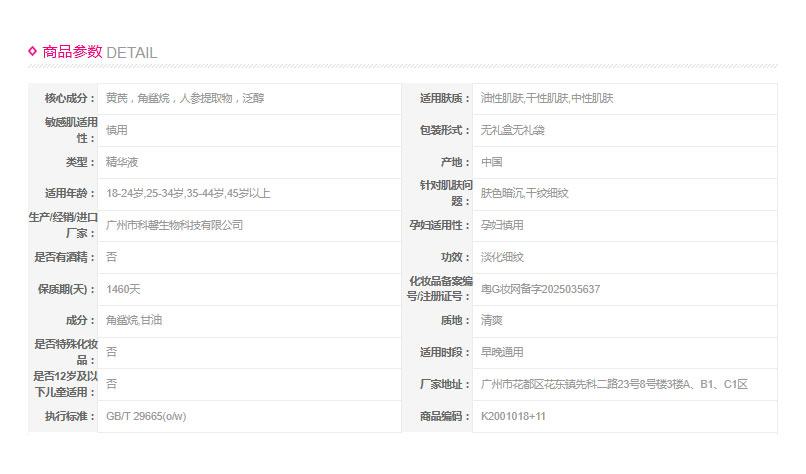806x474 pixels.
Task: Click the 成分 value 角鲨烷,甘油
Action: (x=137, y=321)
